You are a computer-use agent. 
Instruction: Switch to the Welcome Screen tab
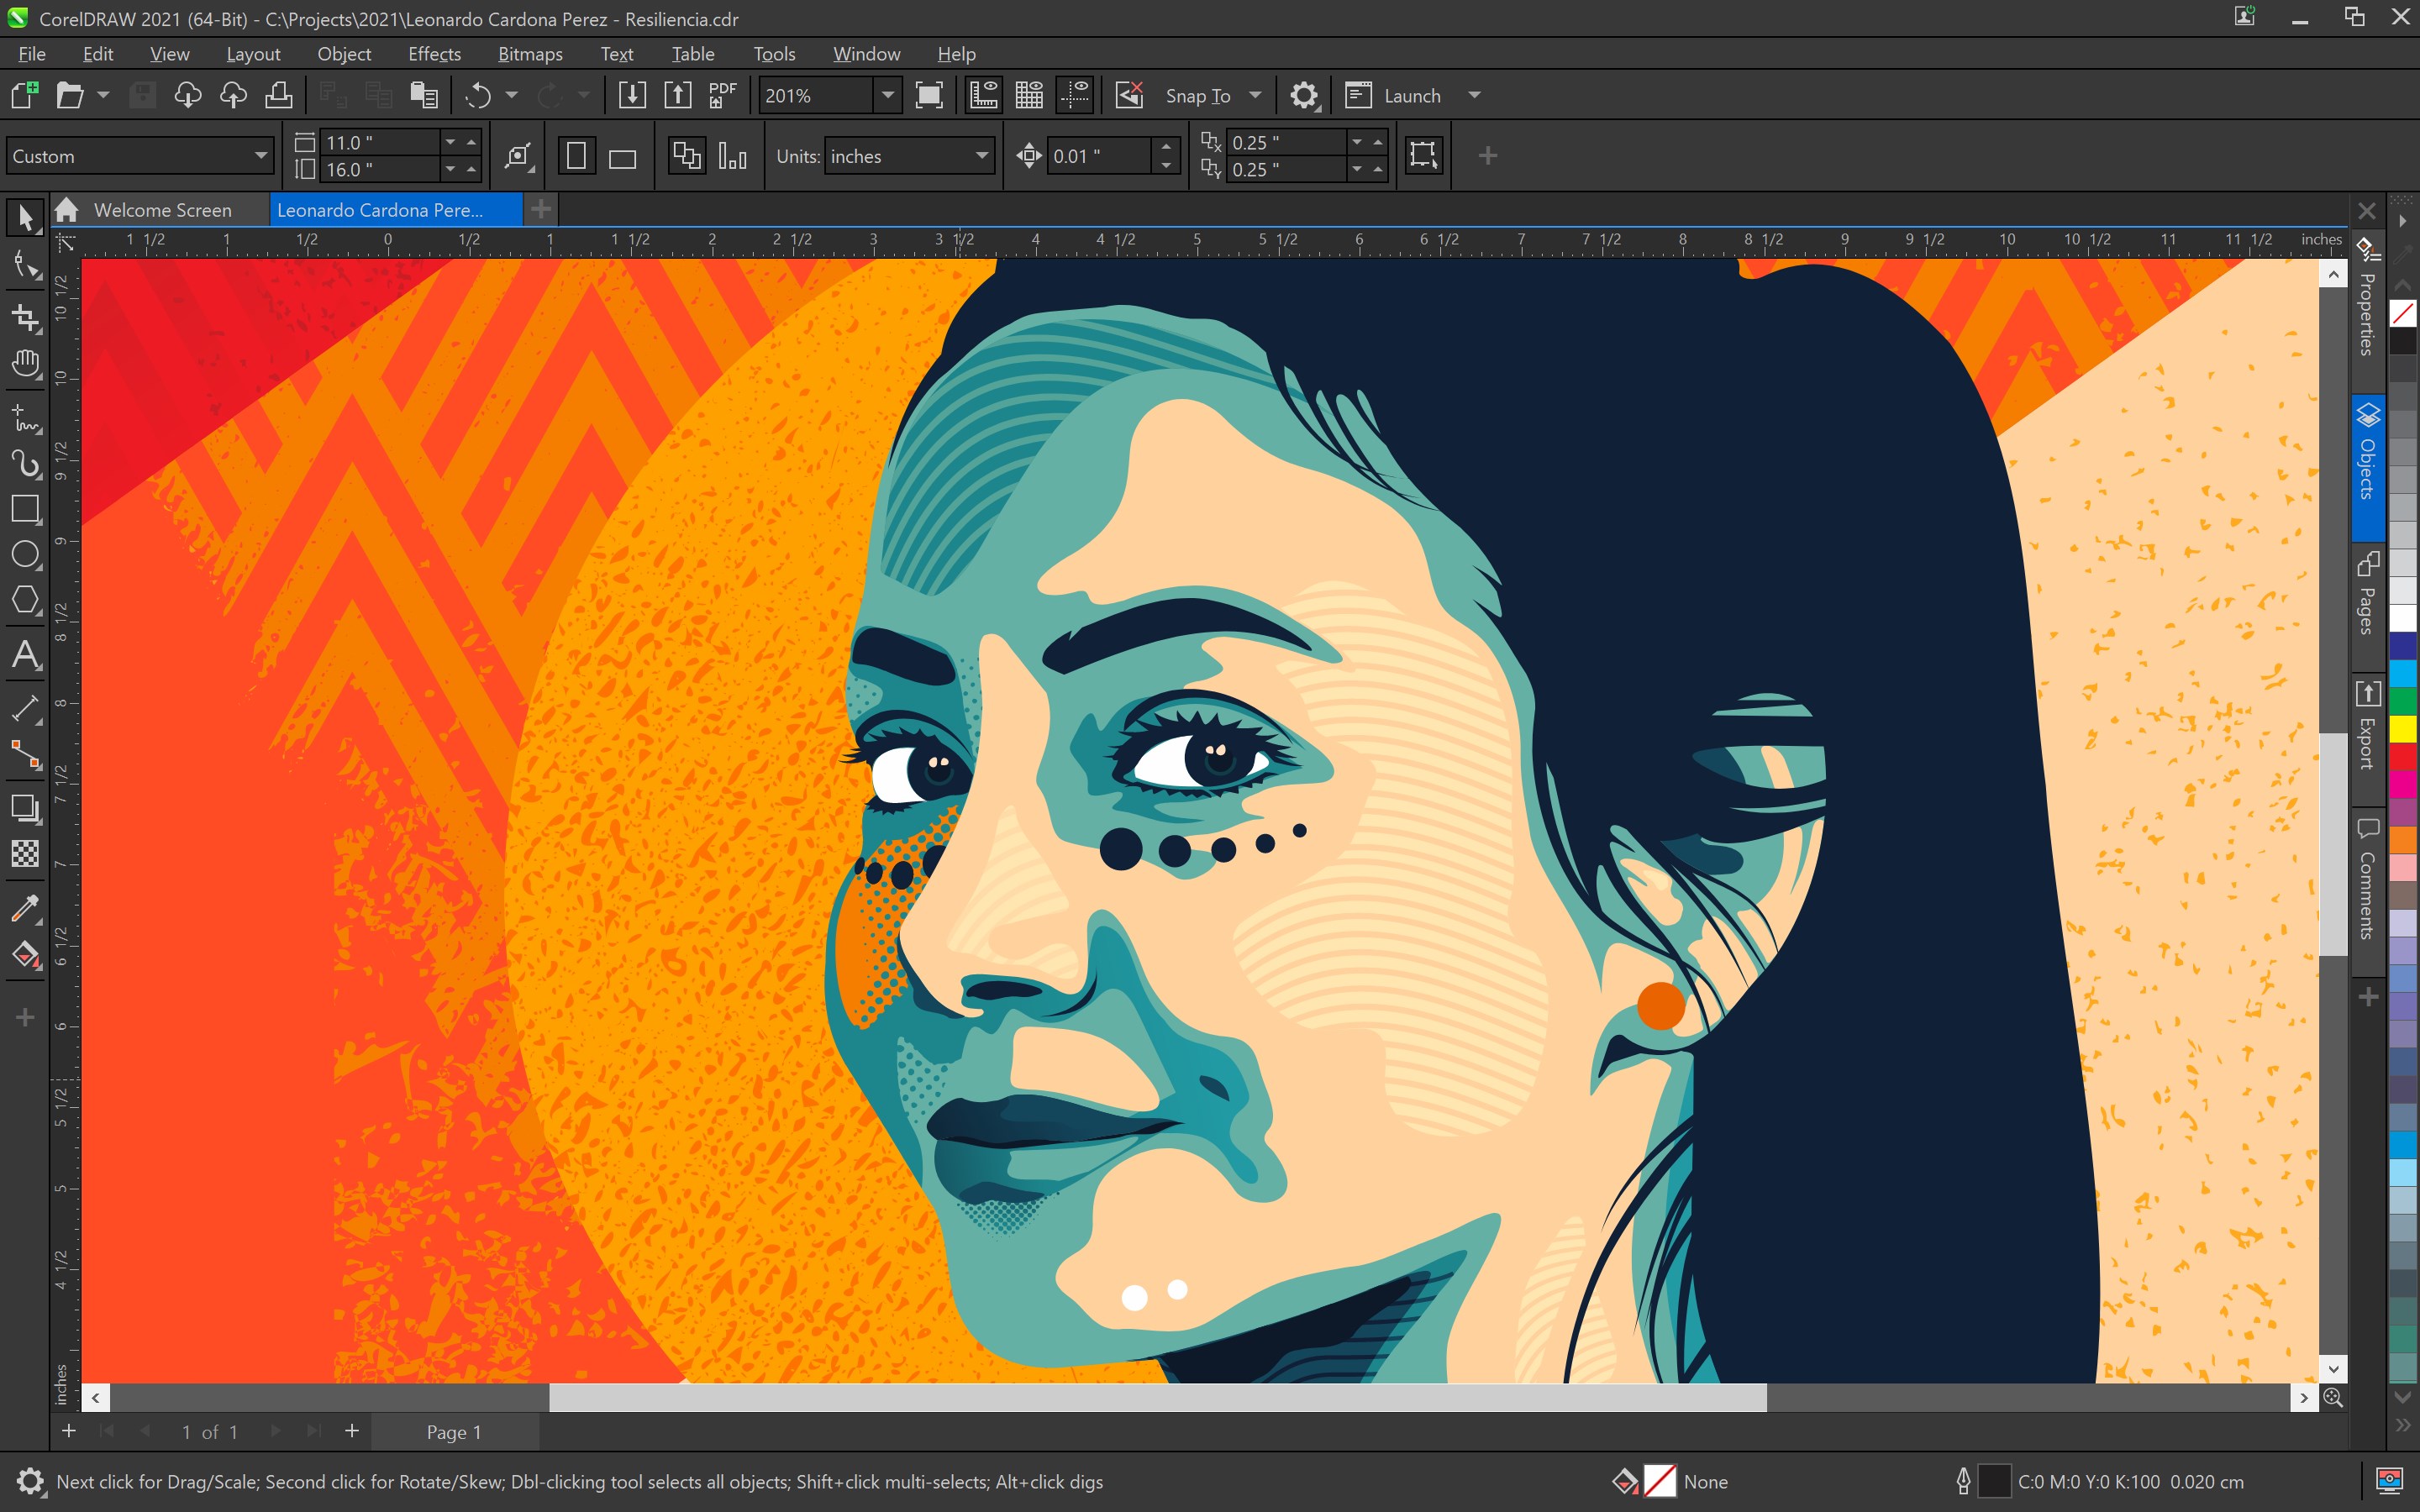click(162, 209)
